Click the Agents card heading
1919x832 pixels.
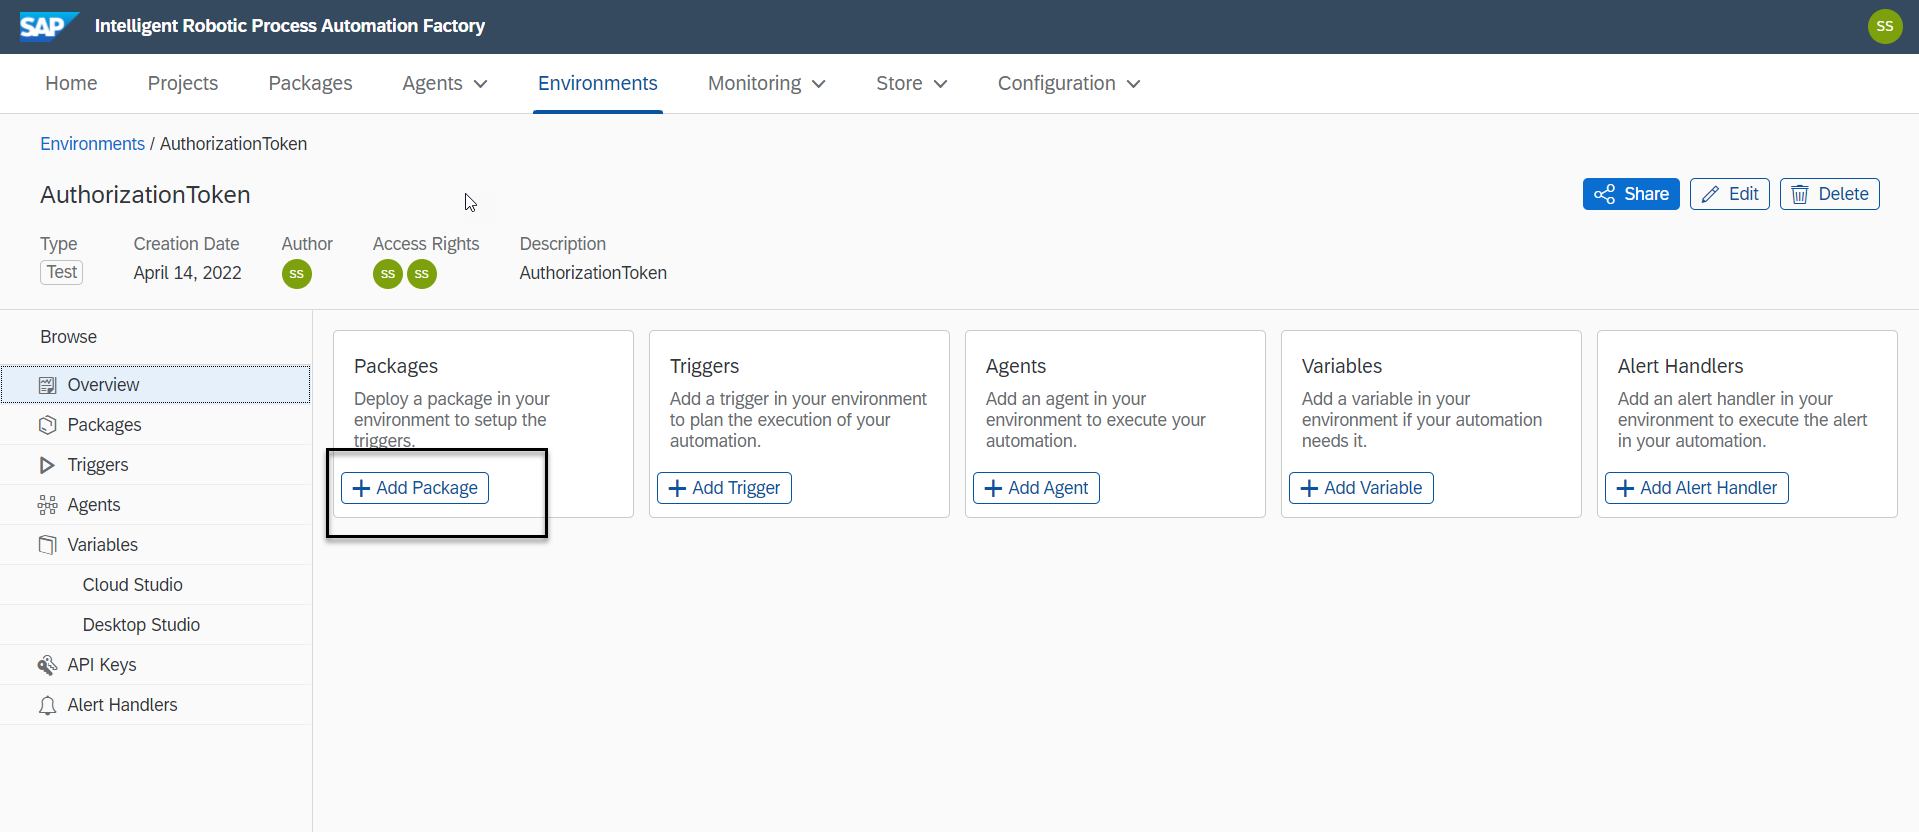[x=1015, y=366]
